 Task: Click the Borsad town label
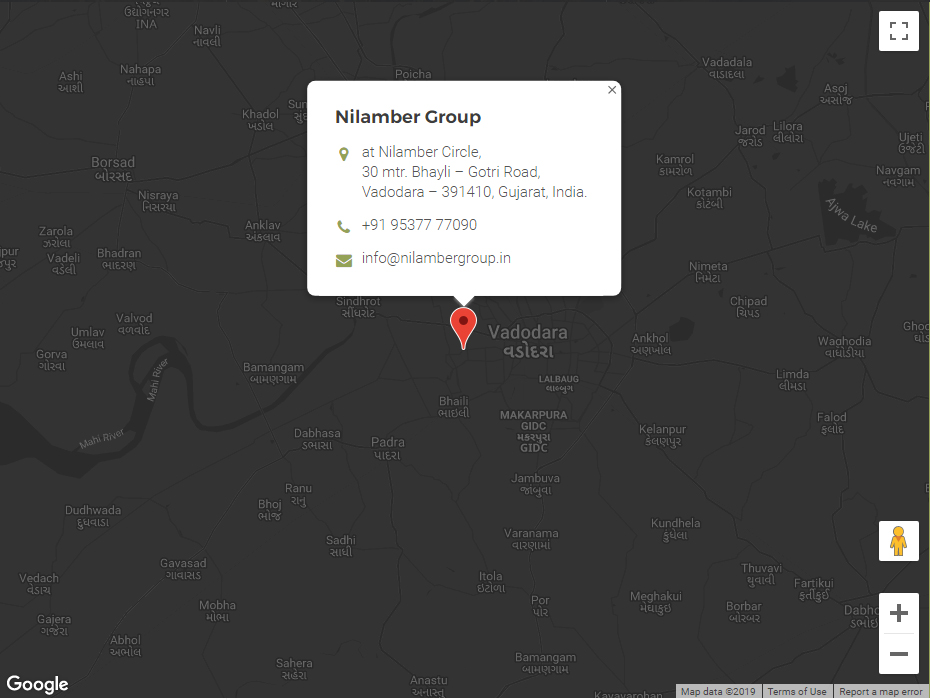pos(113,169)
